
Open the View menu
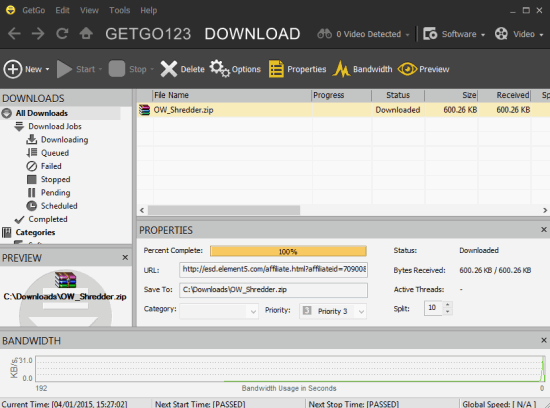tap(89, 10)
